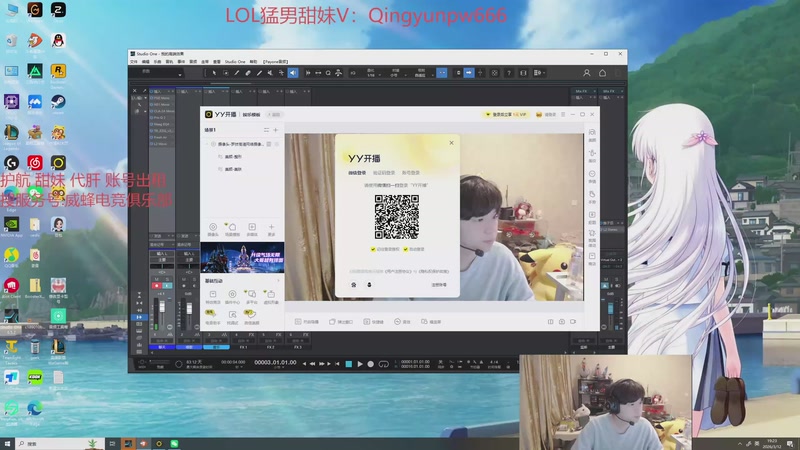Click the More plus icon in YY sources

(271, 229)
